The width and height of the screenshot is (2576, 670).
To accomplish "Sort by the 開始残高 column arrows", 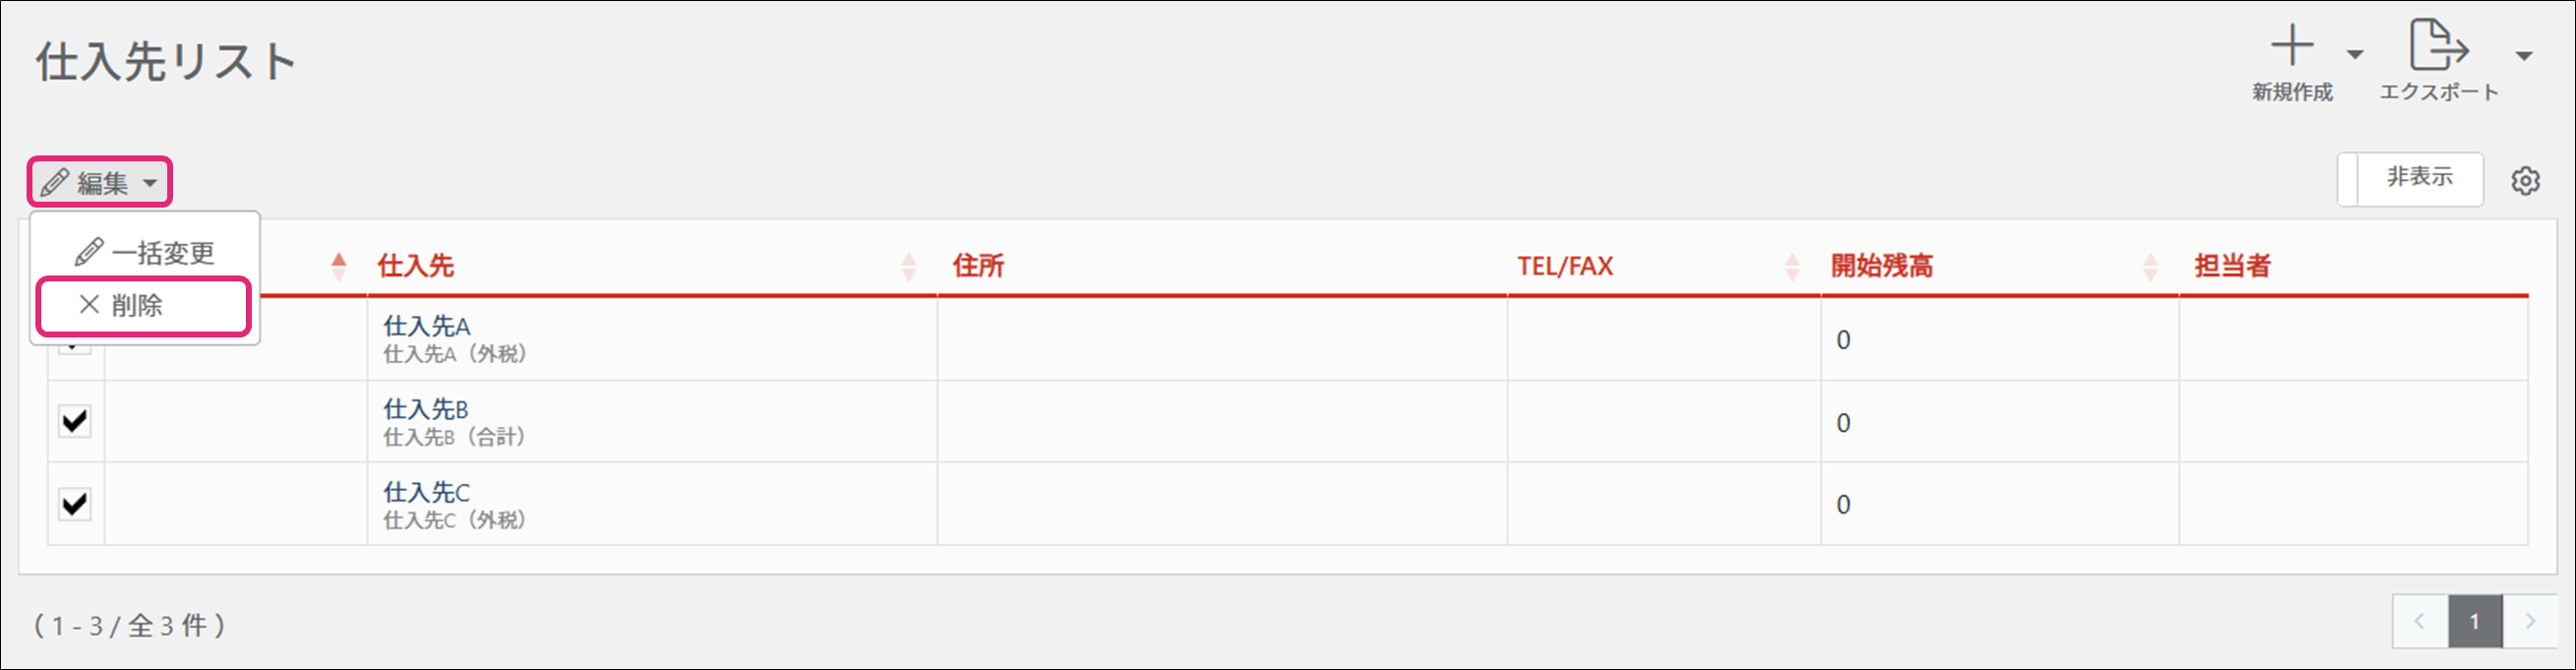I will tap(2150, 266).
